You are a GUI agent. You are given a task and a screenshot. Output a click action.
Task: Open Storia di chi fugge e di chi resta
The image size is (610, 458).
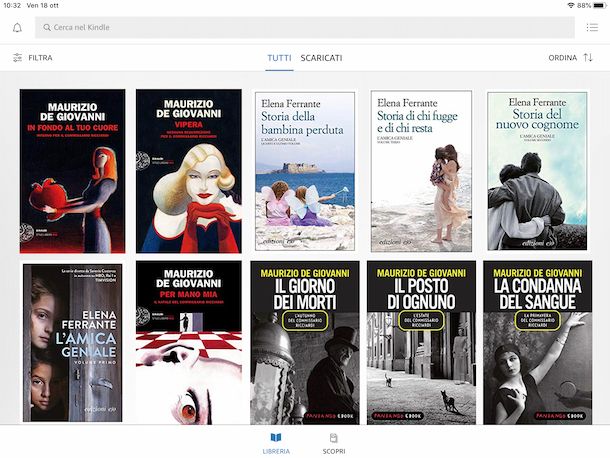[421, 171]
